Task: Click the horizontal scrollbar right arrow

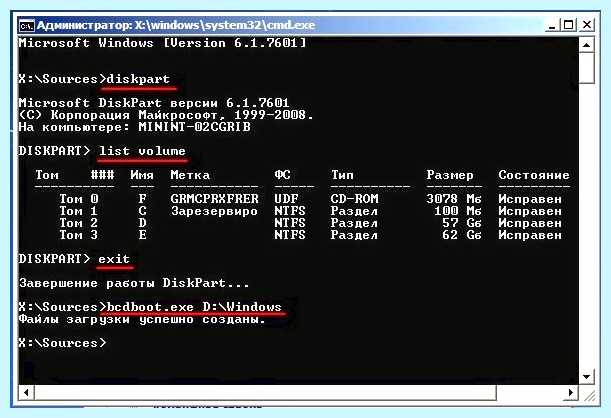Action: coord(570,392)
